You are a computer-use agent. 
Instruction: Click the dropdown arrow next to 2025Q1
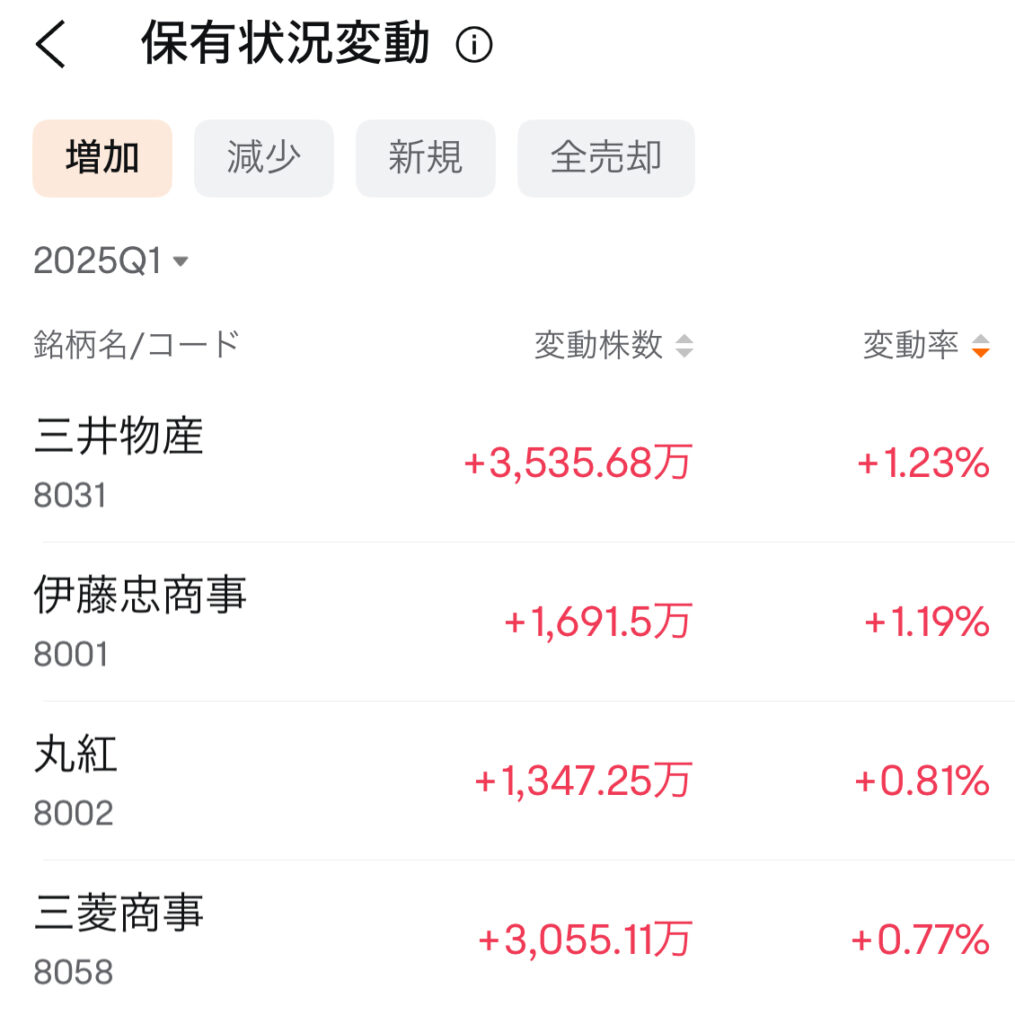[x=181, y=262]
